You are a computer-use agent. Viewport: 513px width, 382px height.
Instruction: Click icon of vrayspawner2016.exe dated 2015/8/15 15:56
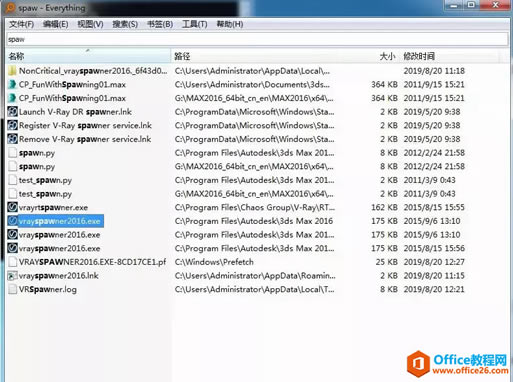[x=12, y=248]
